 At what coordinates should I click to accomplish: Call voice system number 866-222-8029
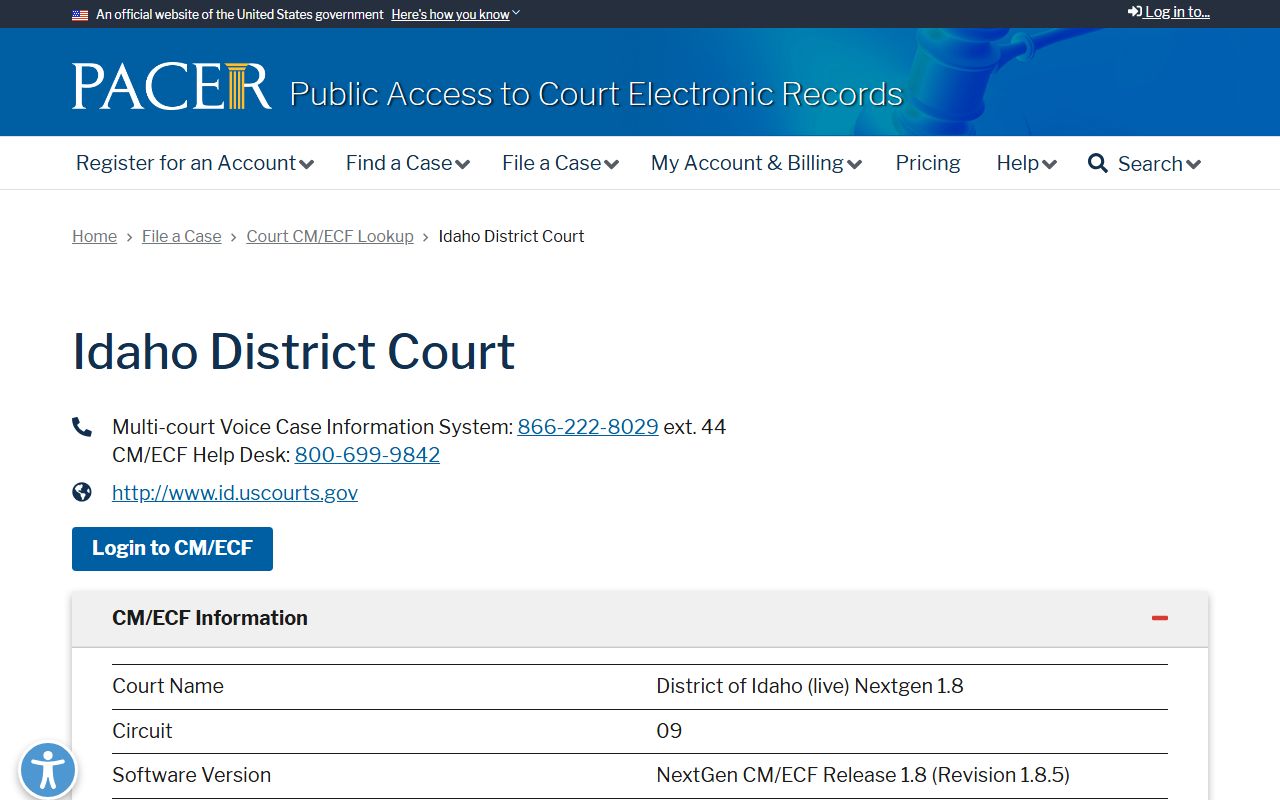pos(588,427)
